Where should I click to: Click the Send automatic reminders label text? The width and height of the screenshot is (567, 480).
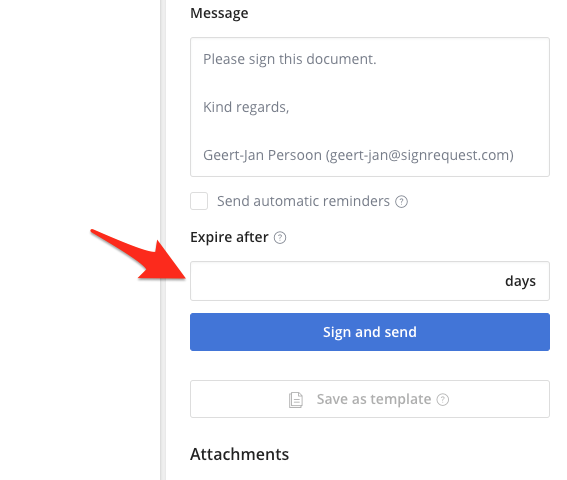pos(303,201)
